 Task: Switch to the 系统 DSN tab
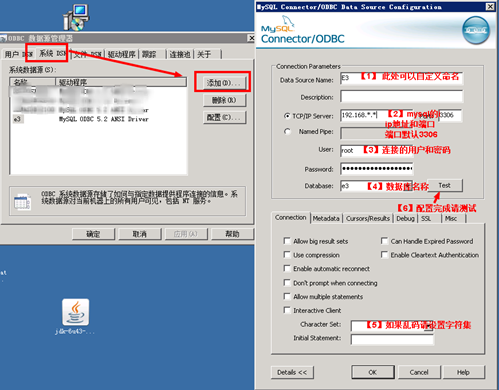[x=52, y=53]
